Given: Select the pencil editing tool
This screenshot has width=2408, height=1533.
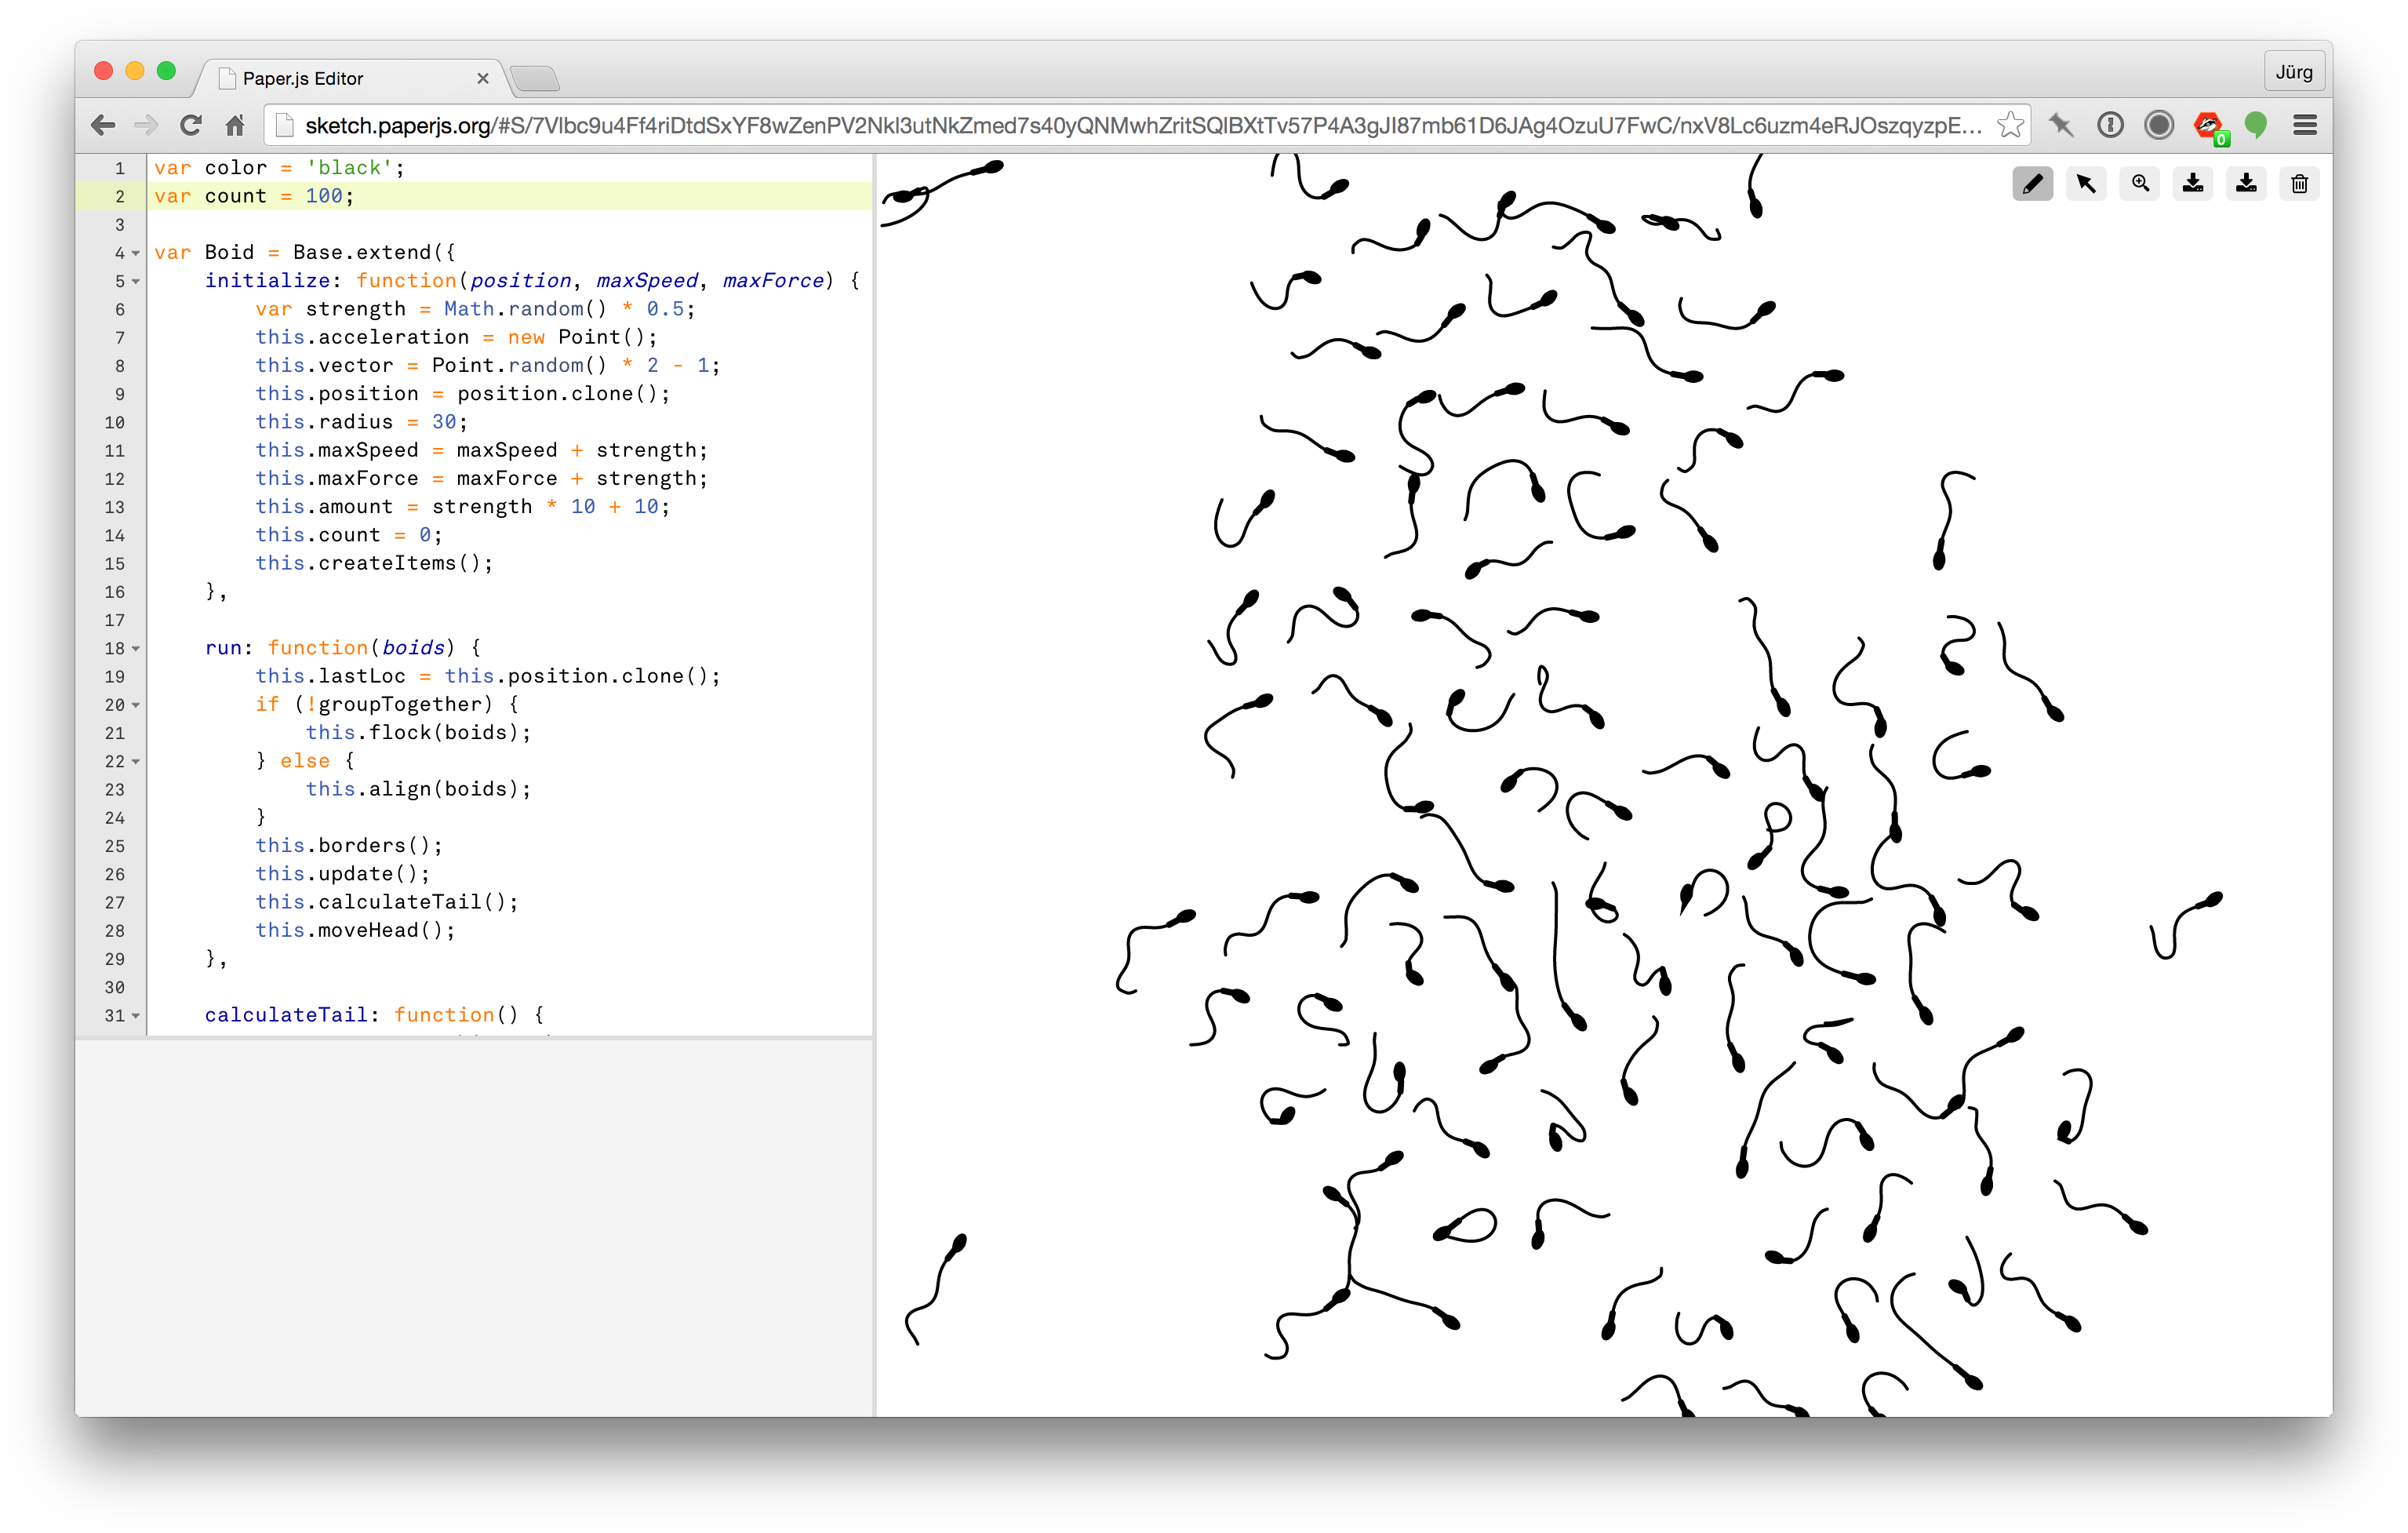Looking at the screenshot, I should pyautogui.click(x=2032, y=183).
